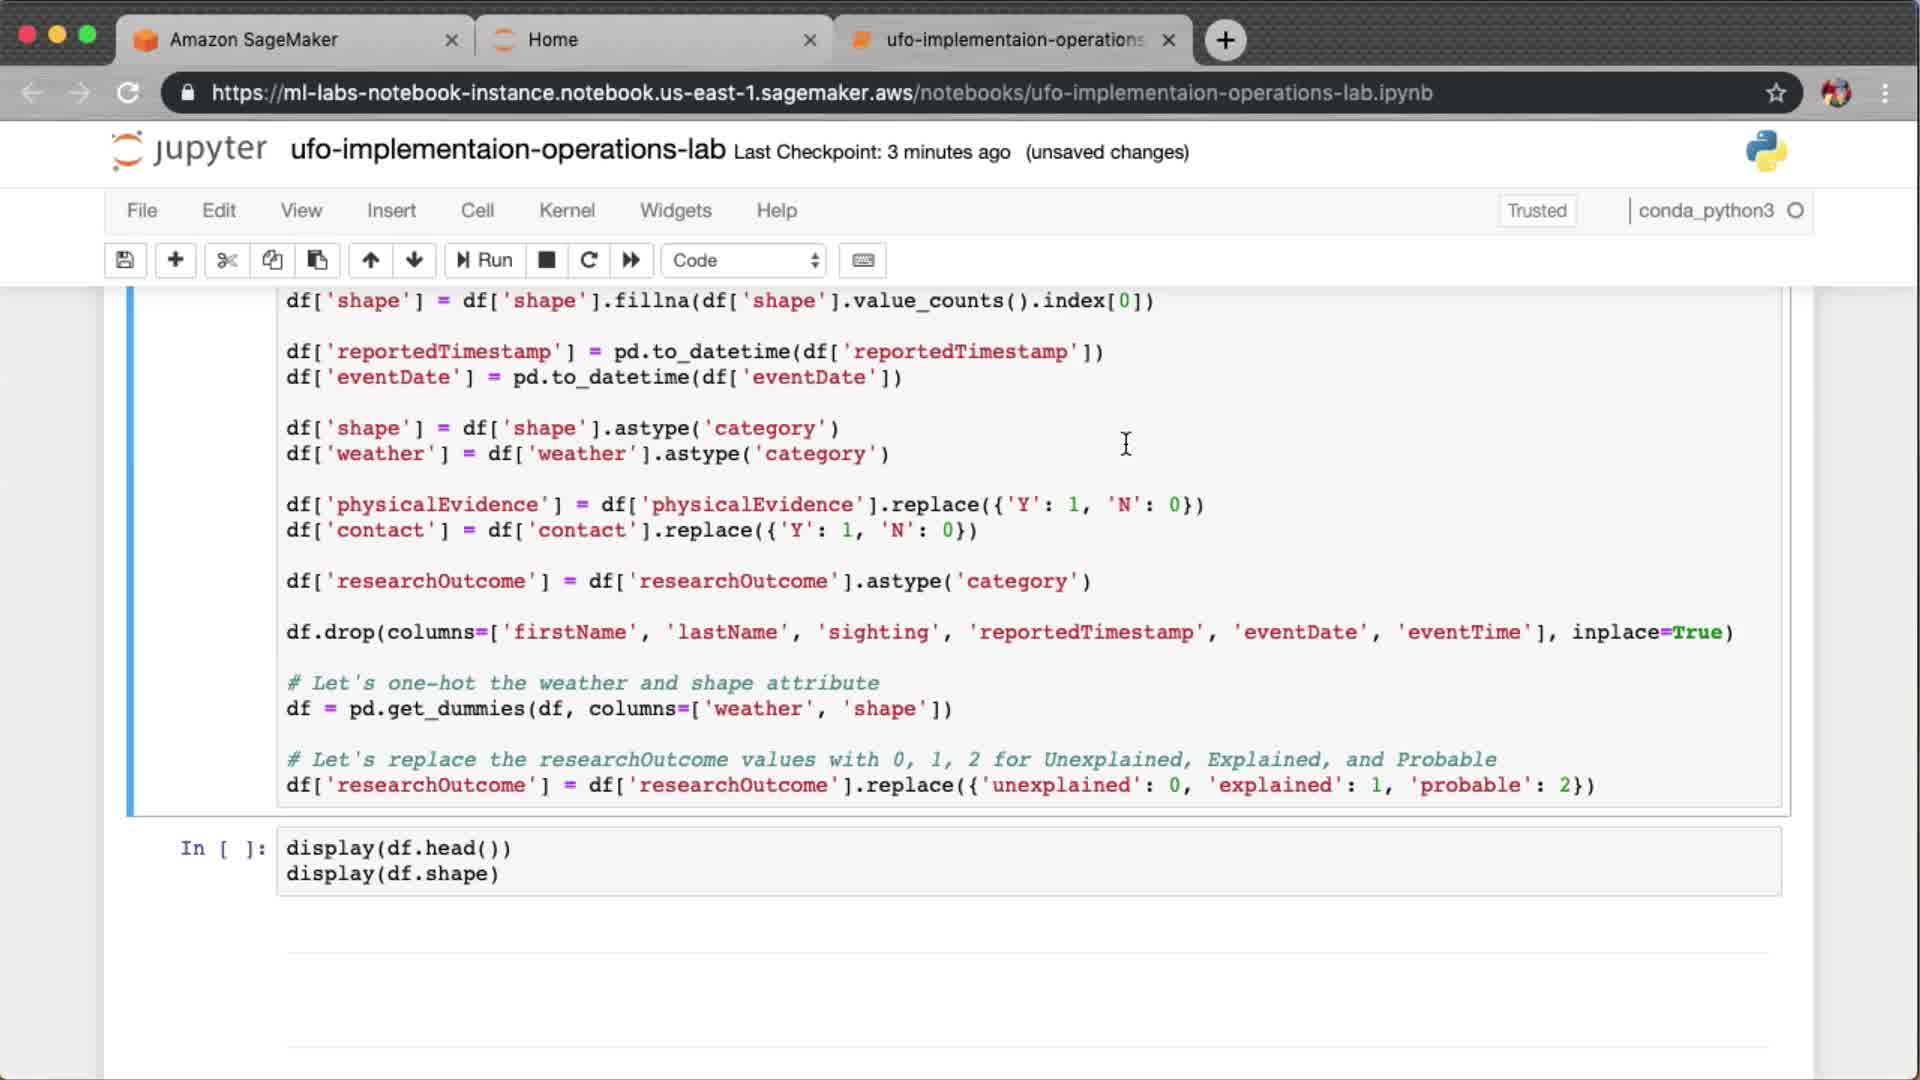Move selected cell up with the arrow icon

tap(370, 260)
